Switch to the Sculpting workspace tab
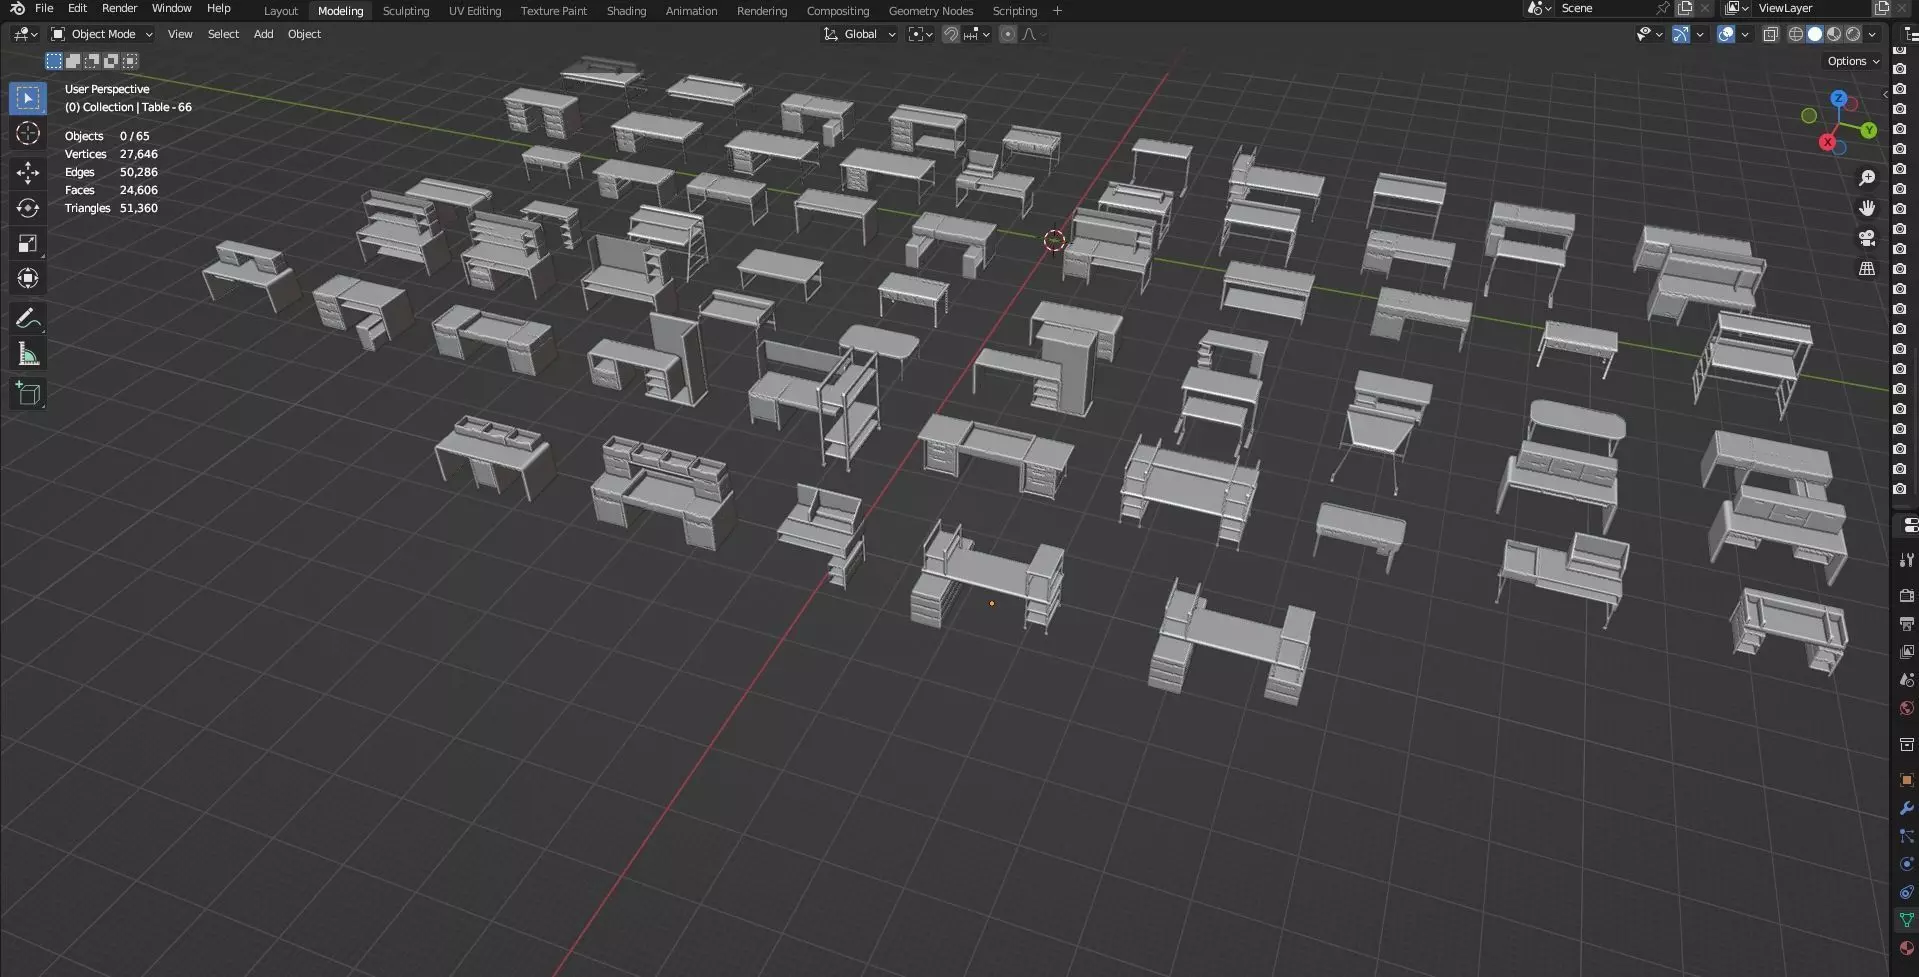The image size is (1919, 977). 405,11
